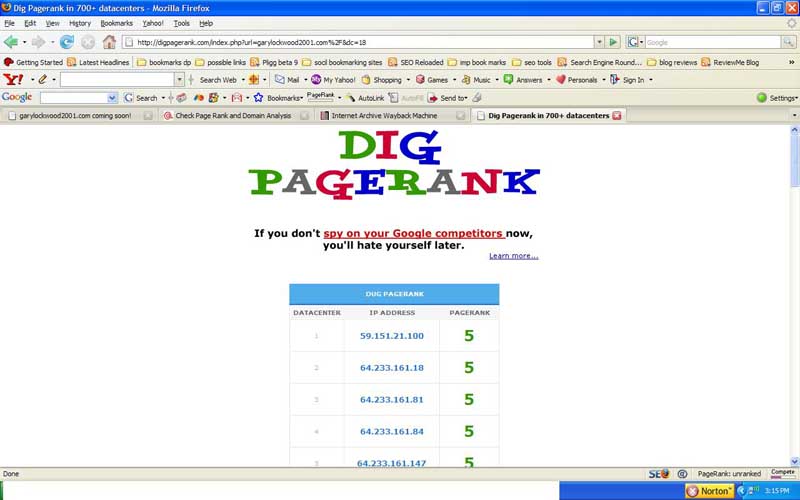Image resolution: width=800 pixels, height=500 pixels.
Task: Focus the Google toolbar search field
Action: (74, 97)
